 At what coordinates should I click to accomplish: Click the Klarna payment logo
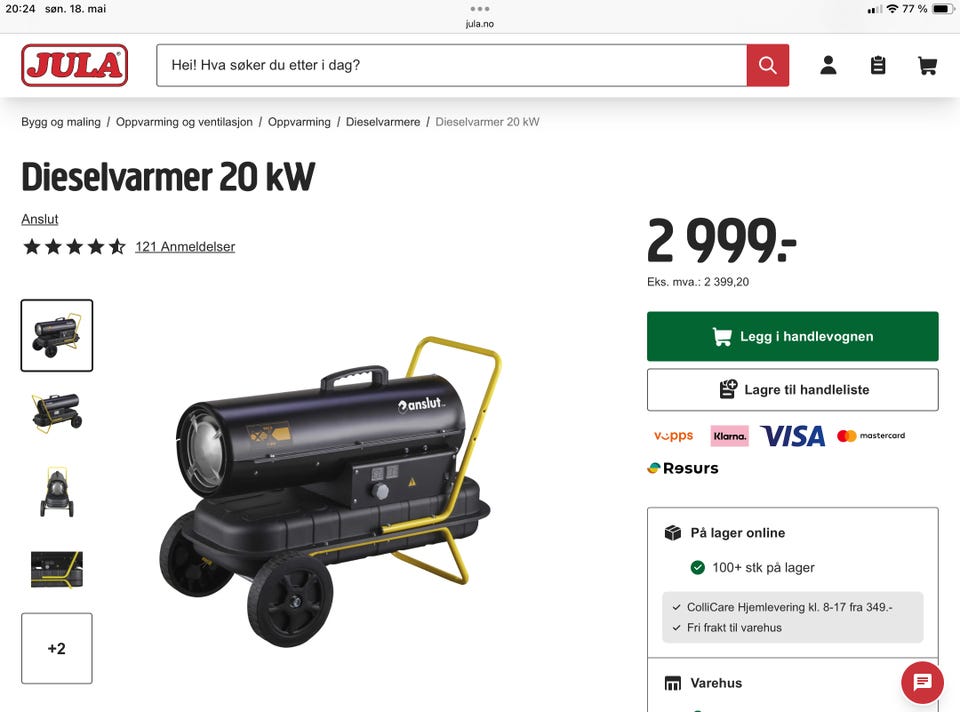coord(729,436)
